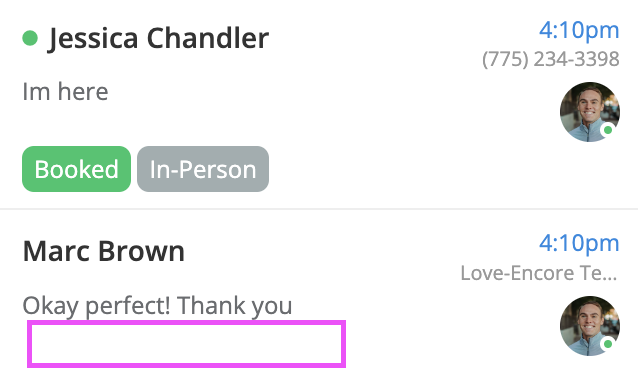
Task: Click online status dot on Jessica's agent avatar
Action: [608, 130]
